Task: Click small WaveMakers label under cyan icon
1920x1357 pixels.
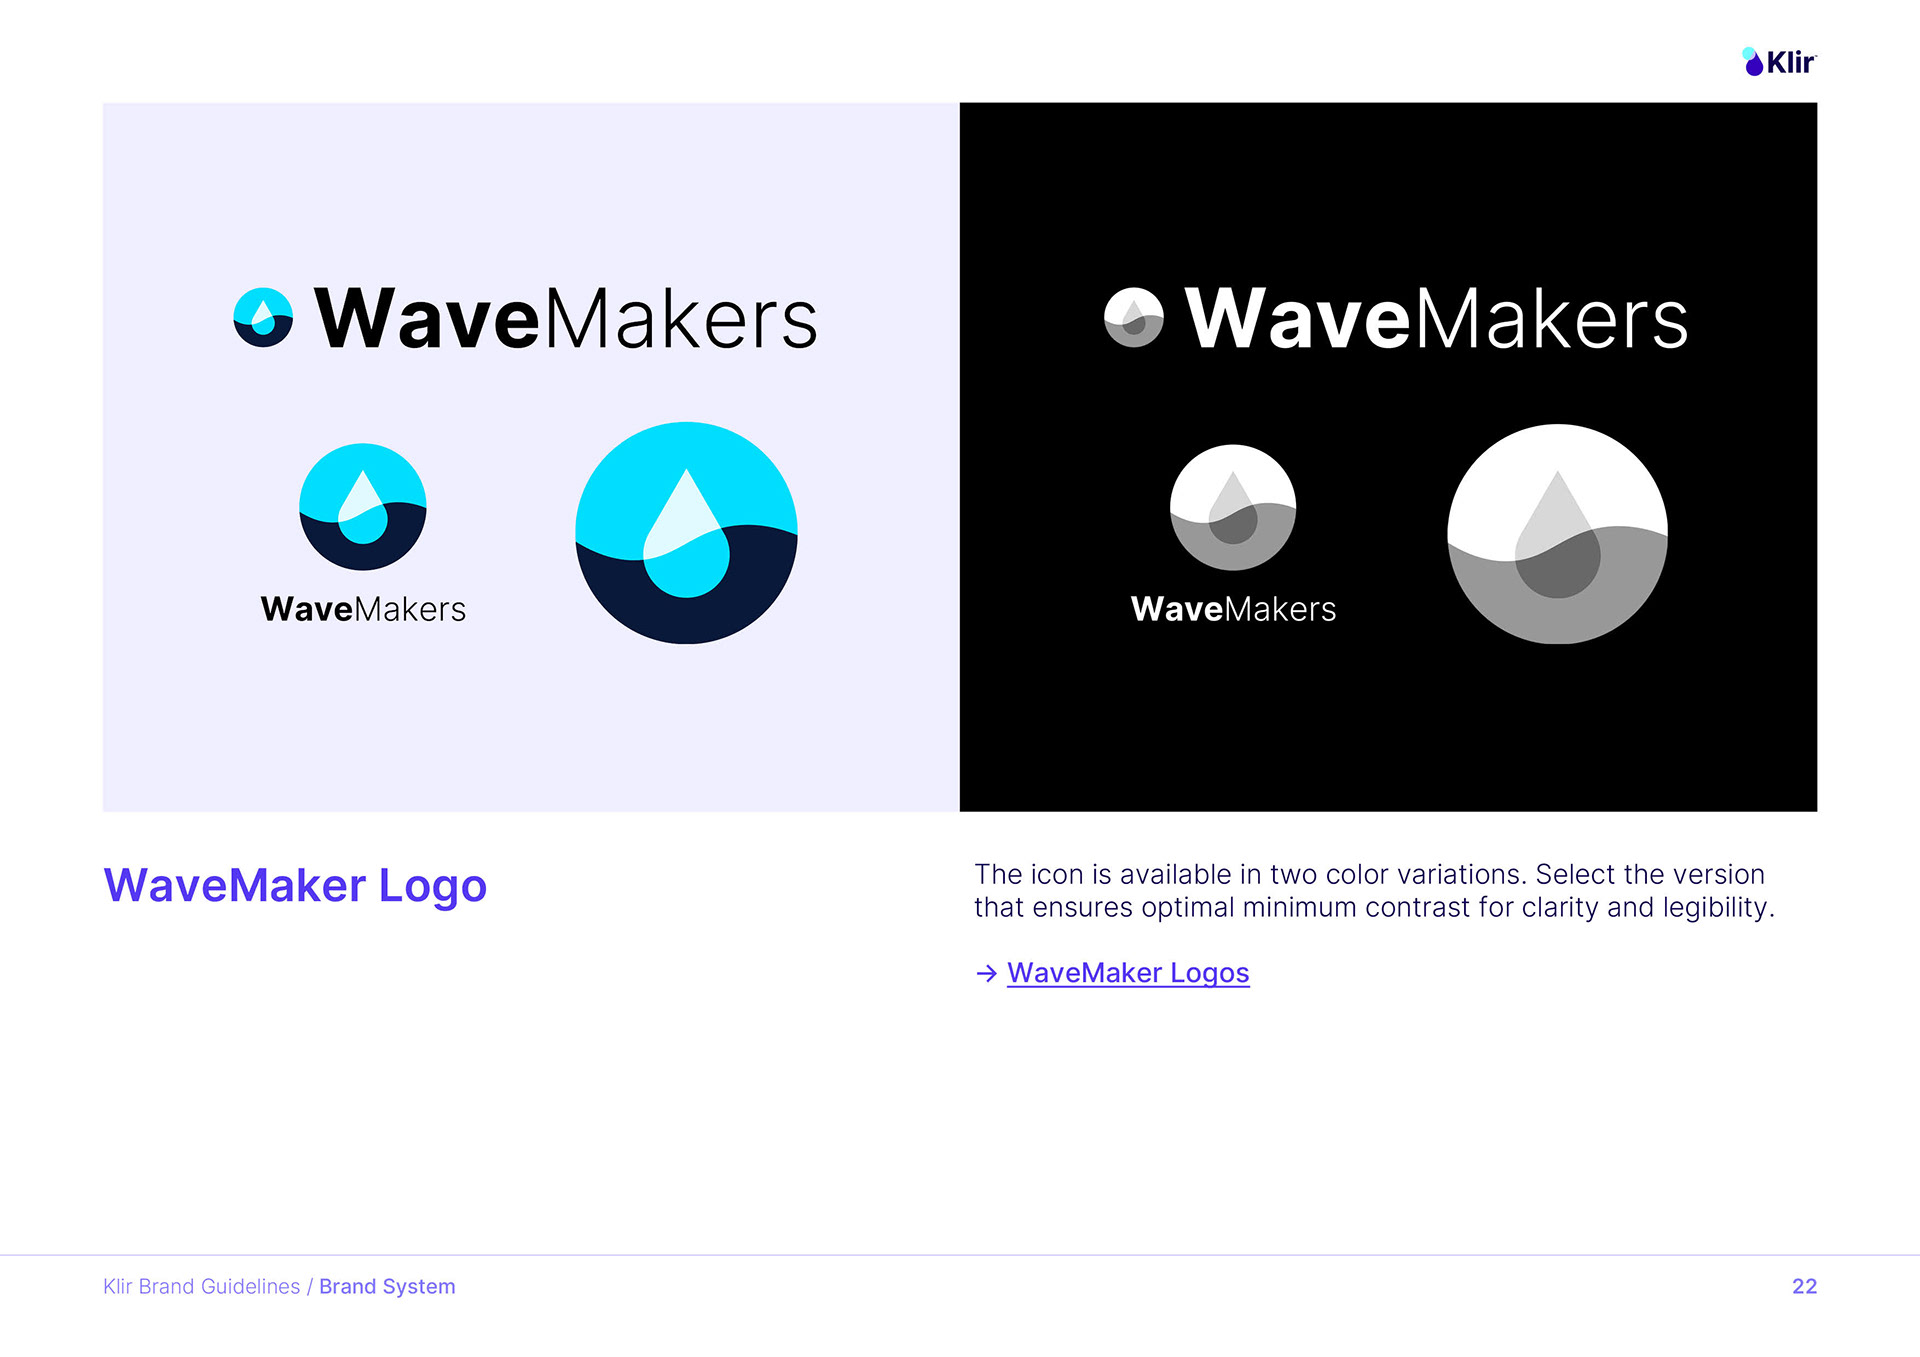Action: coord(363,609)
